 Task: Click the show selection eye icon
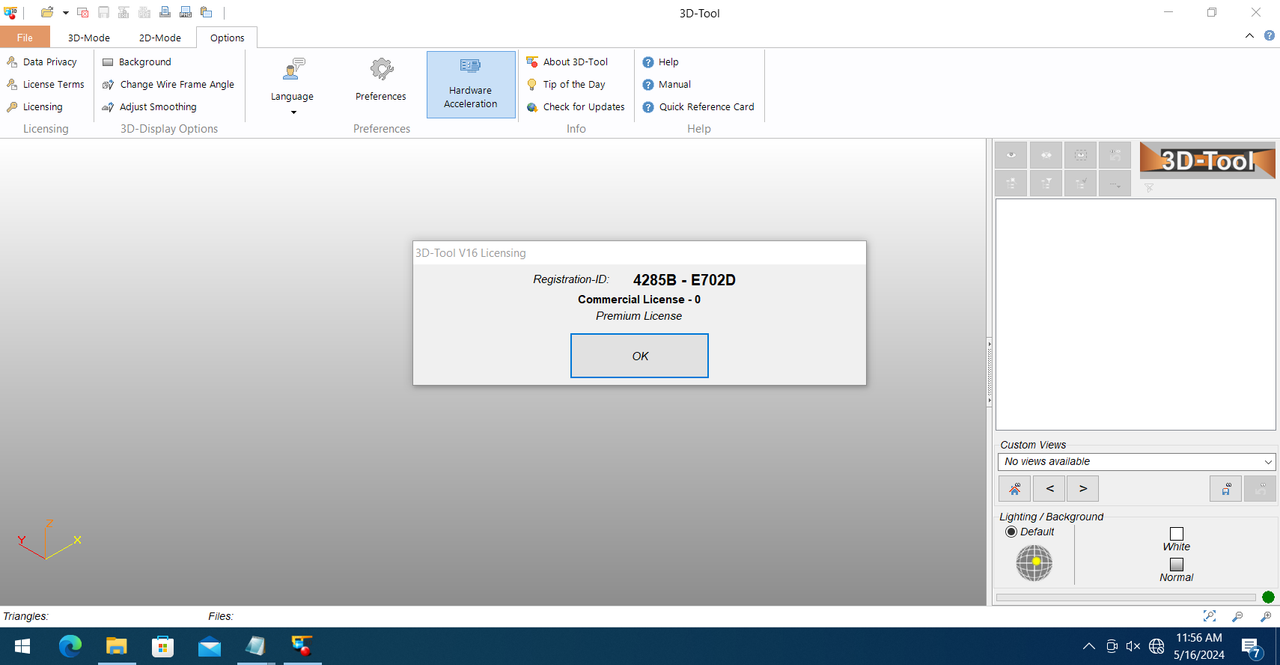[1080, 155]
